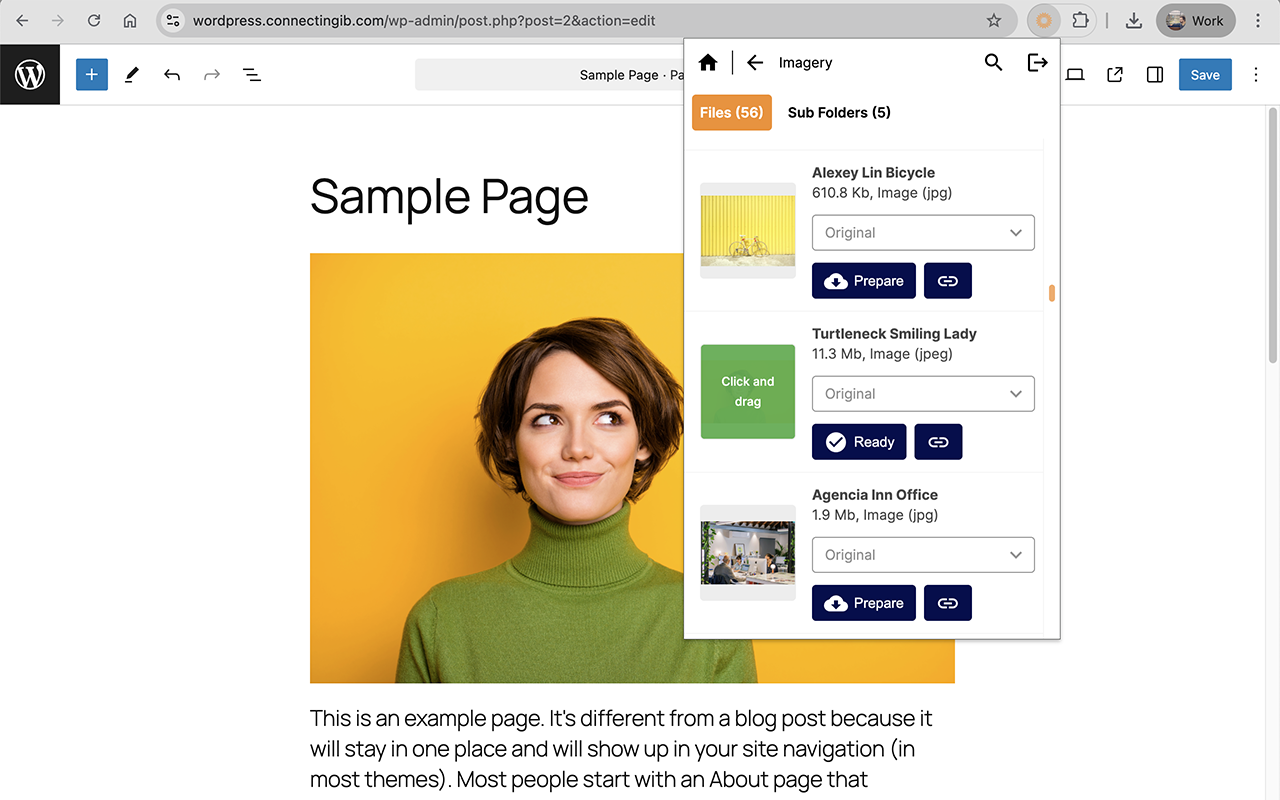The width and height of the screenshot is (1280, 800).
Task: Open the Sub Folders (5) tab
Action: pyautogui.click(x=839, y=112)
